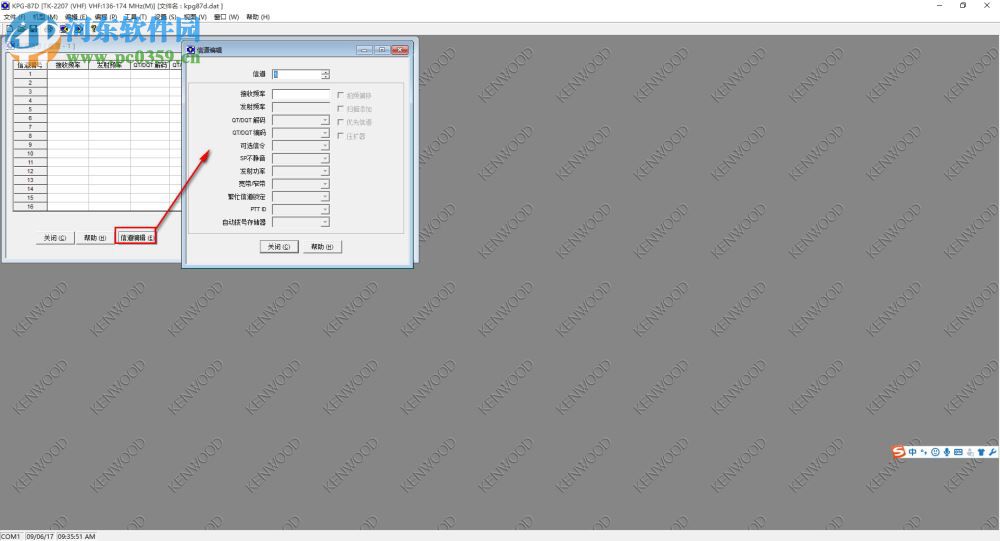1000x541 pixels.
Task: Close the 信道编辑 dialog with red X
Action: click(400, 50)
